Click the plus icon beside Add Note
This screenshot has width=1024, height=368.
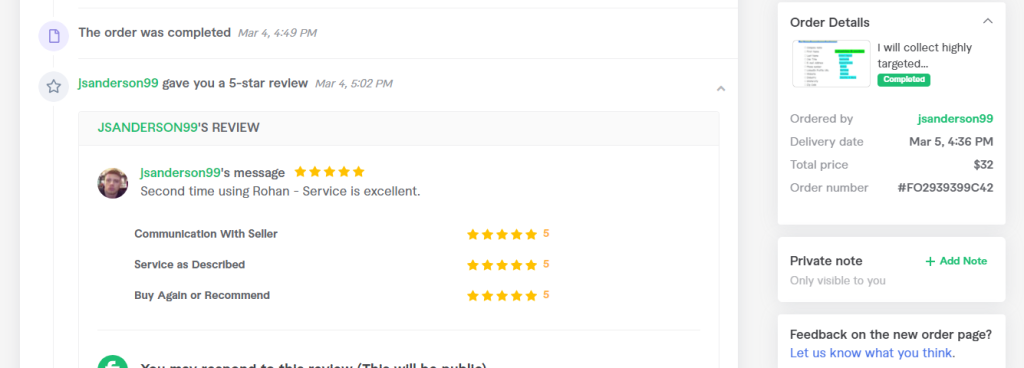click(930, 262)
